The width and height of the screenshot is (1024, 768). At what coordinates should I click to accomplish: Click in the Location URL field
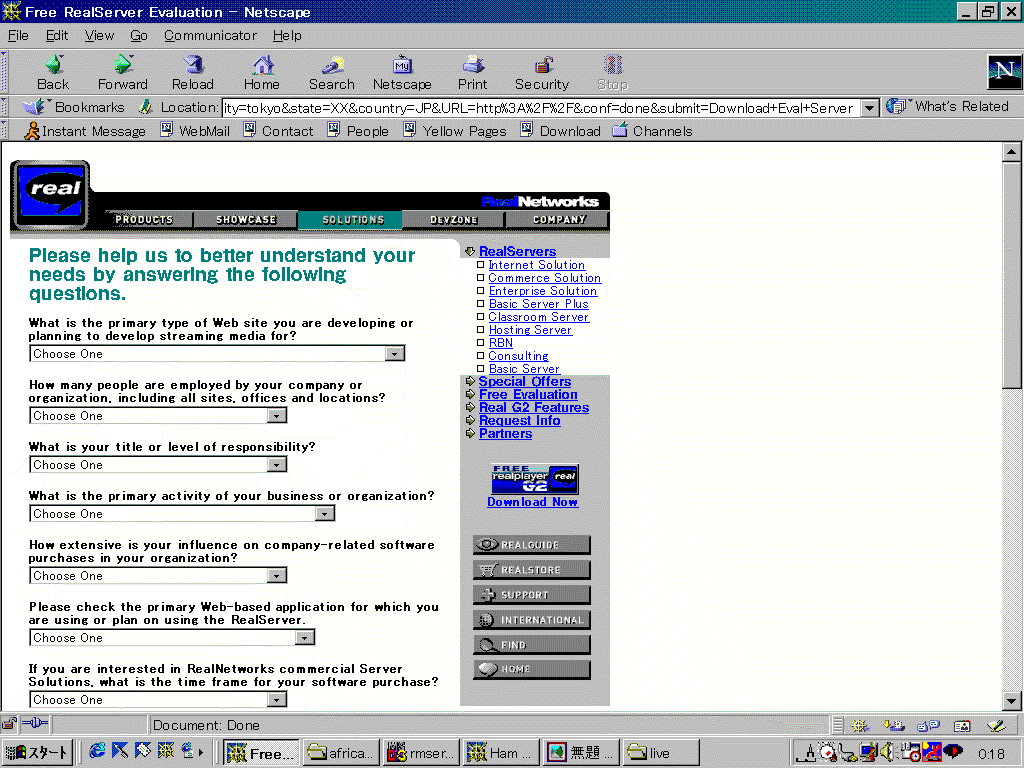(x=541, y=108)
